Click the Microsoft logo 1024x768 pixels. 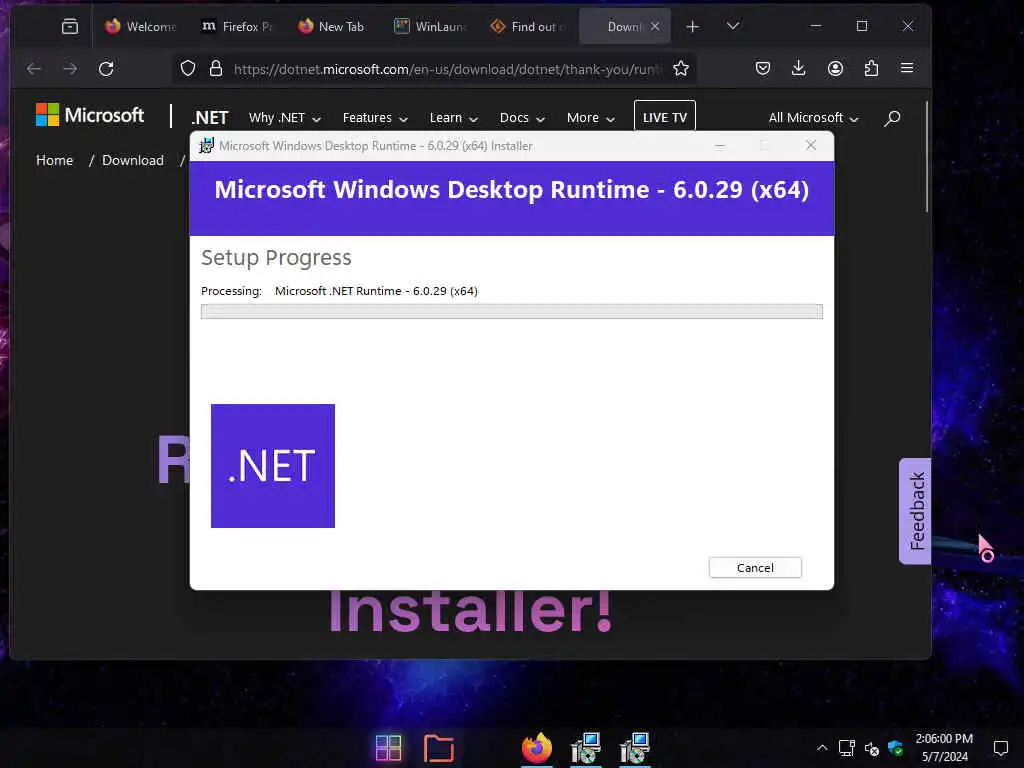pos(90,115)
